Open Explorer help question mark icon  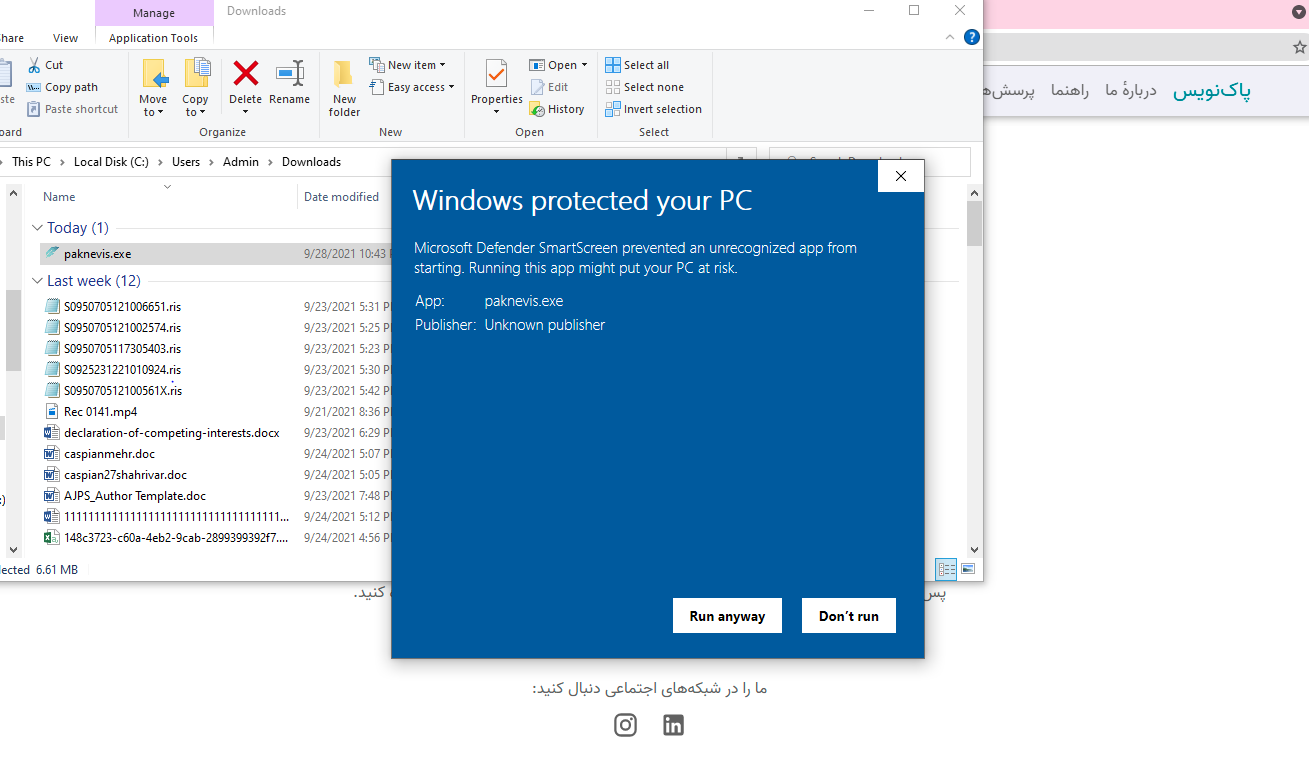tap(971, 37)
